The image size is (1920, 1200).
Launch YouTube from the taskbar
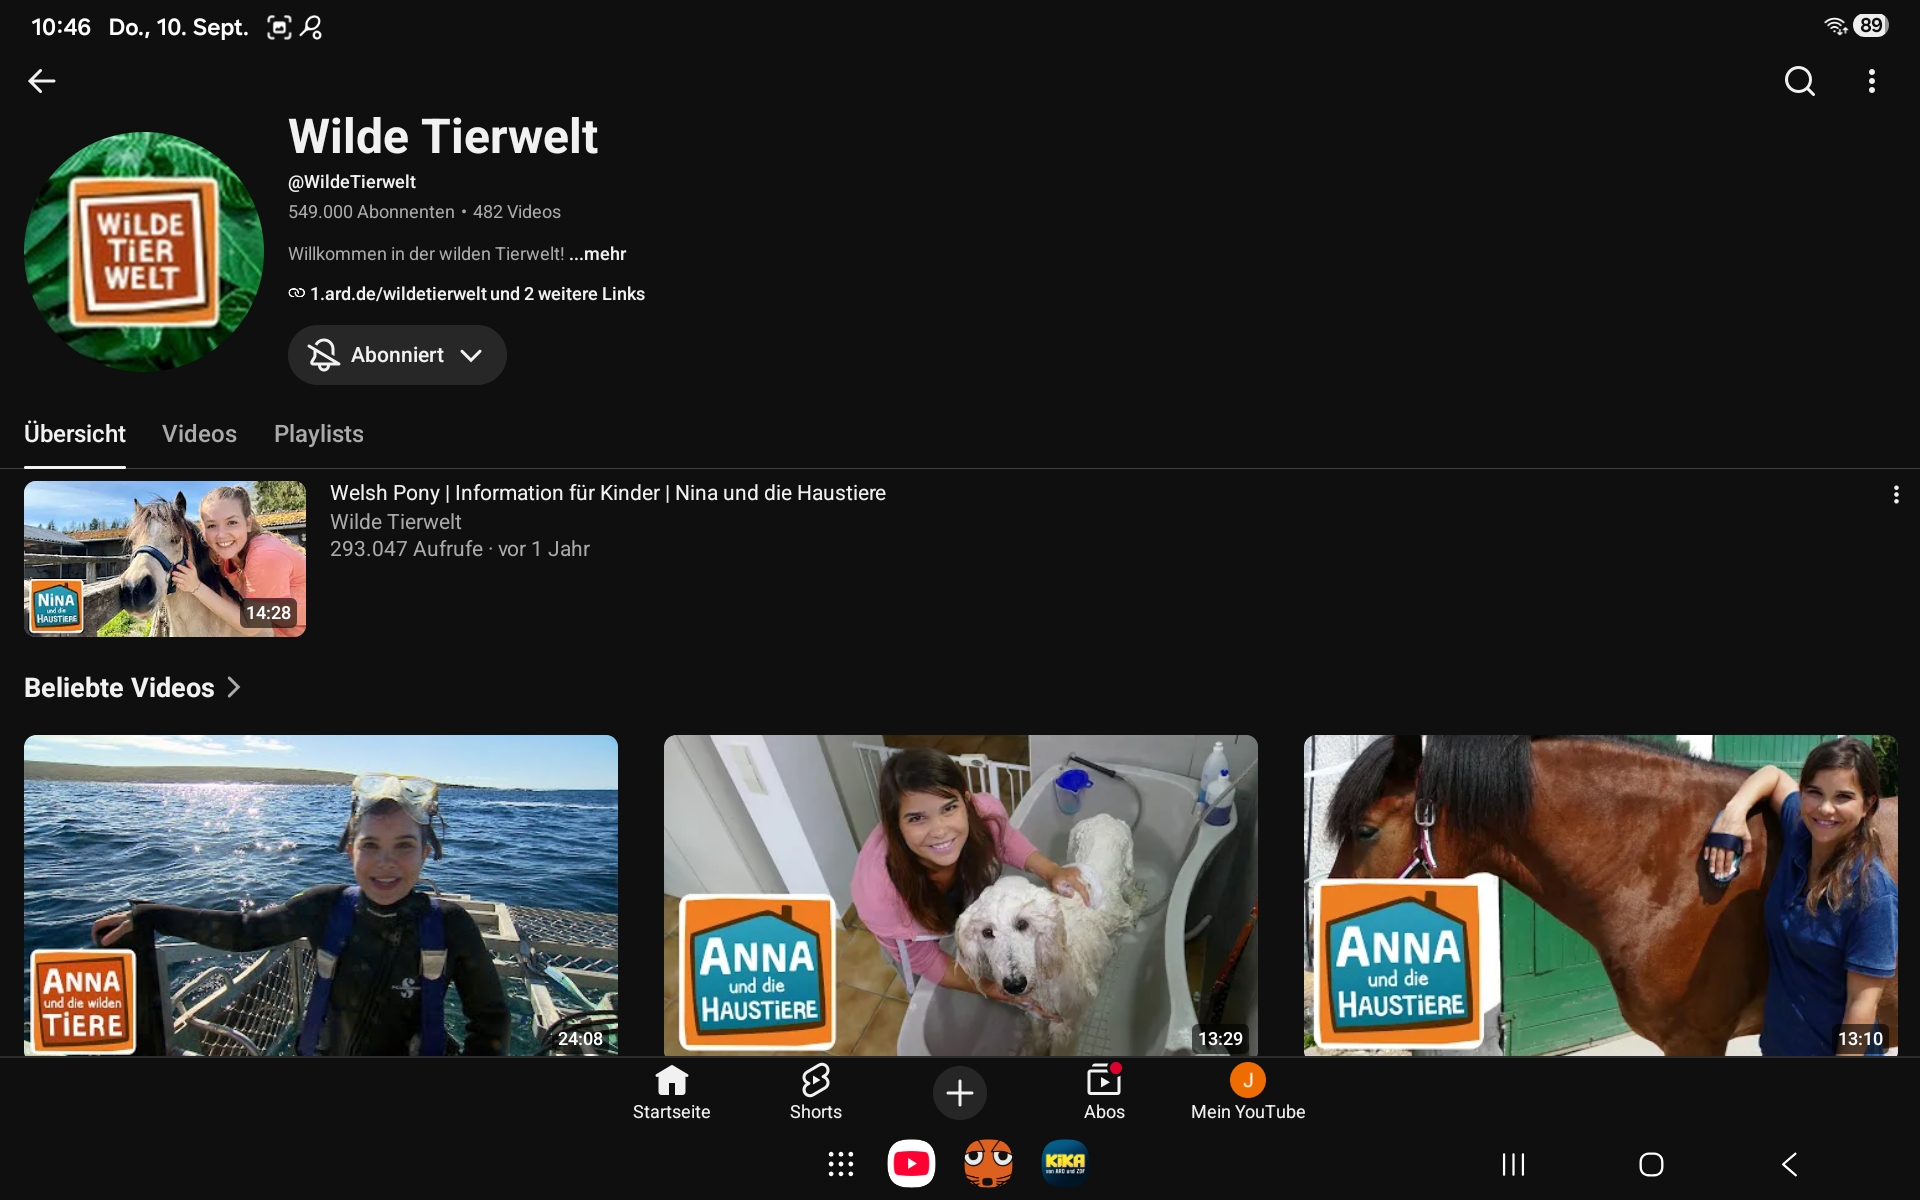[911, 1164]
